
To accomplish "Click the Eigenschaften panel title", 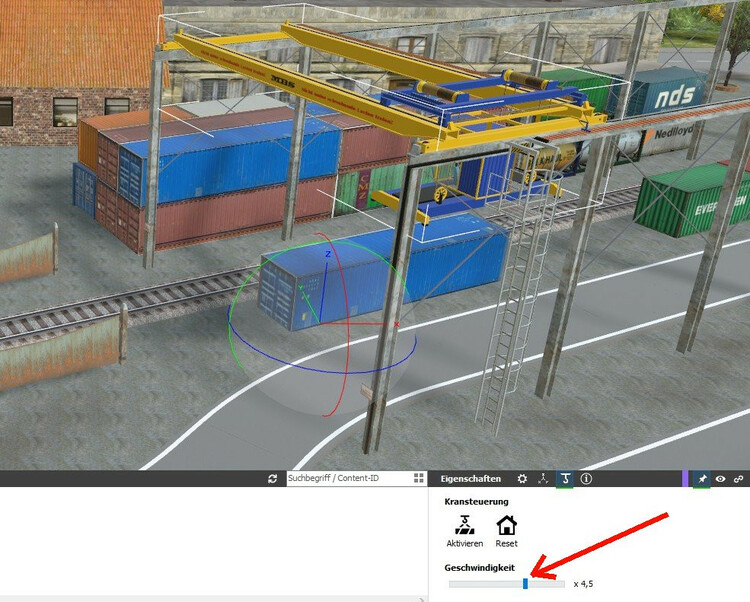I will coord(471,479).
